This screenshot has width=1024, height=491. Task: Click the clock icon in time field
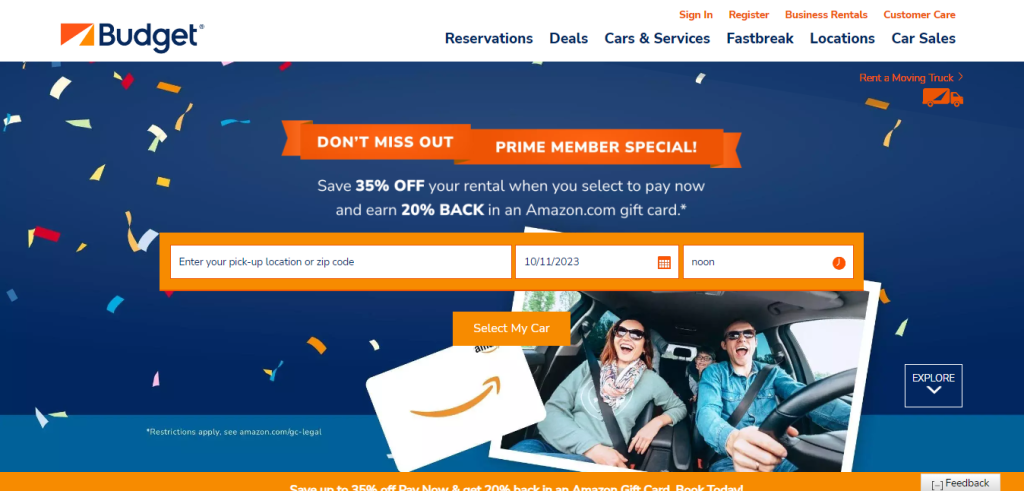tap(839, 262)
